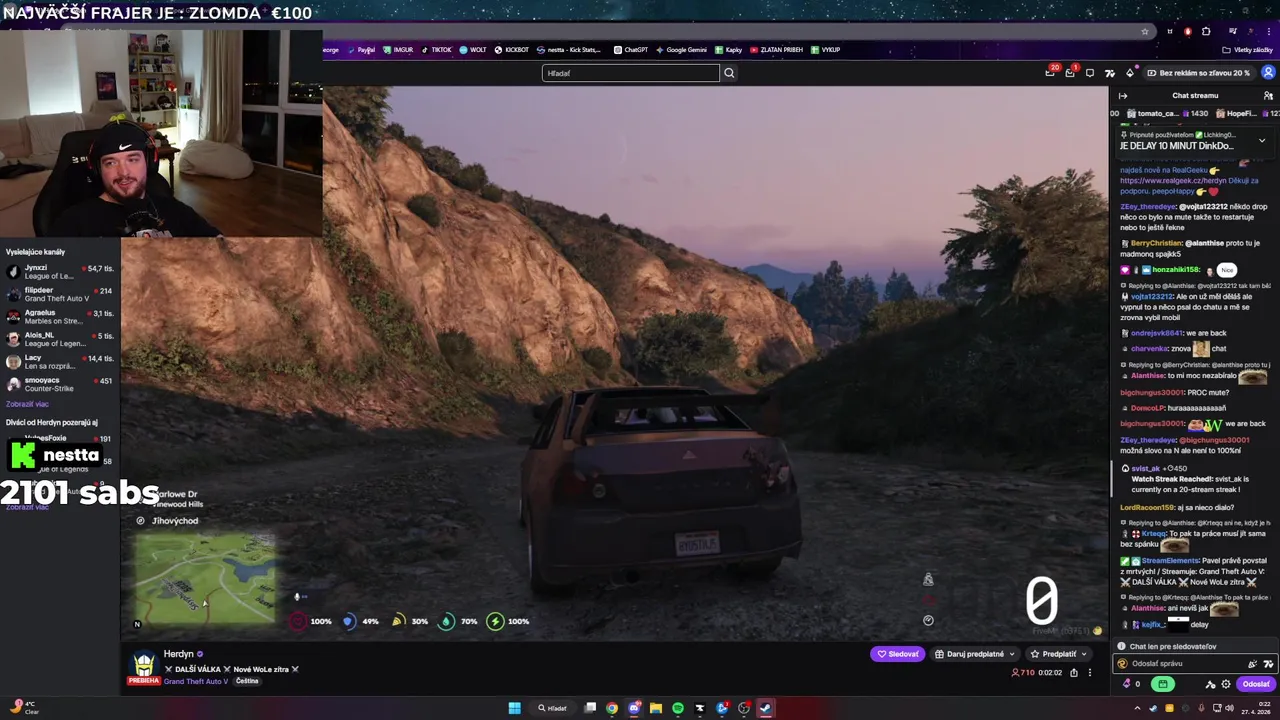Open Jynxzi channel in sidebar
Screen dimensions: 1280x720
click(x=58, y=272)
